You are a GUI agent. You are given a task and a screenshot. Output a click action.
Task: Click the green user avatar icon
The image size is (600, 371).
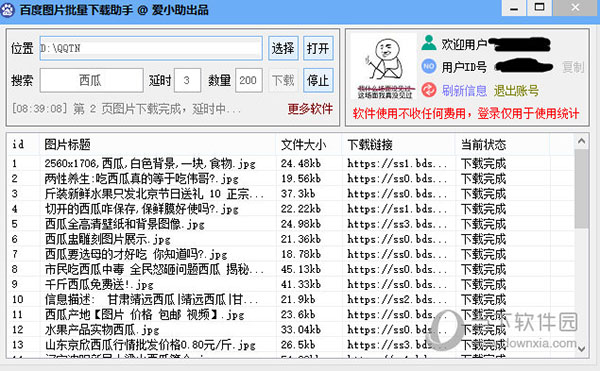click(x=429, y=43)
